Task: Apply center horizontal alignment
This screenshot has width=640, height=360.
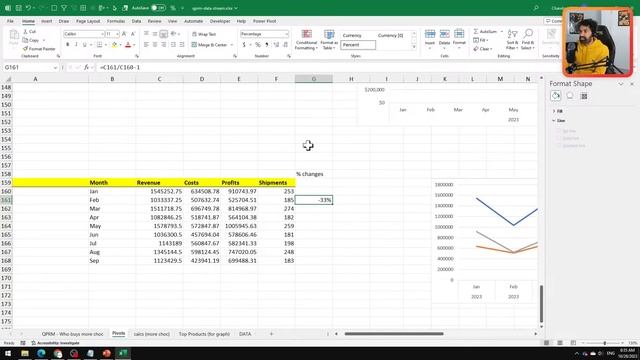Action: pos(155,44)
